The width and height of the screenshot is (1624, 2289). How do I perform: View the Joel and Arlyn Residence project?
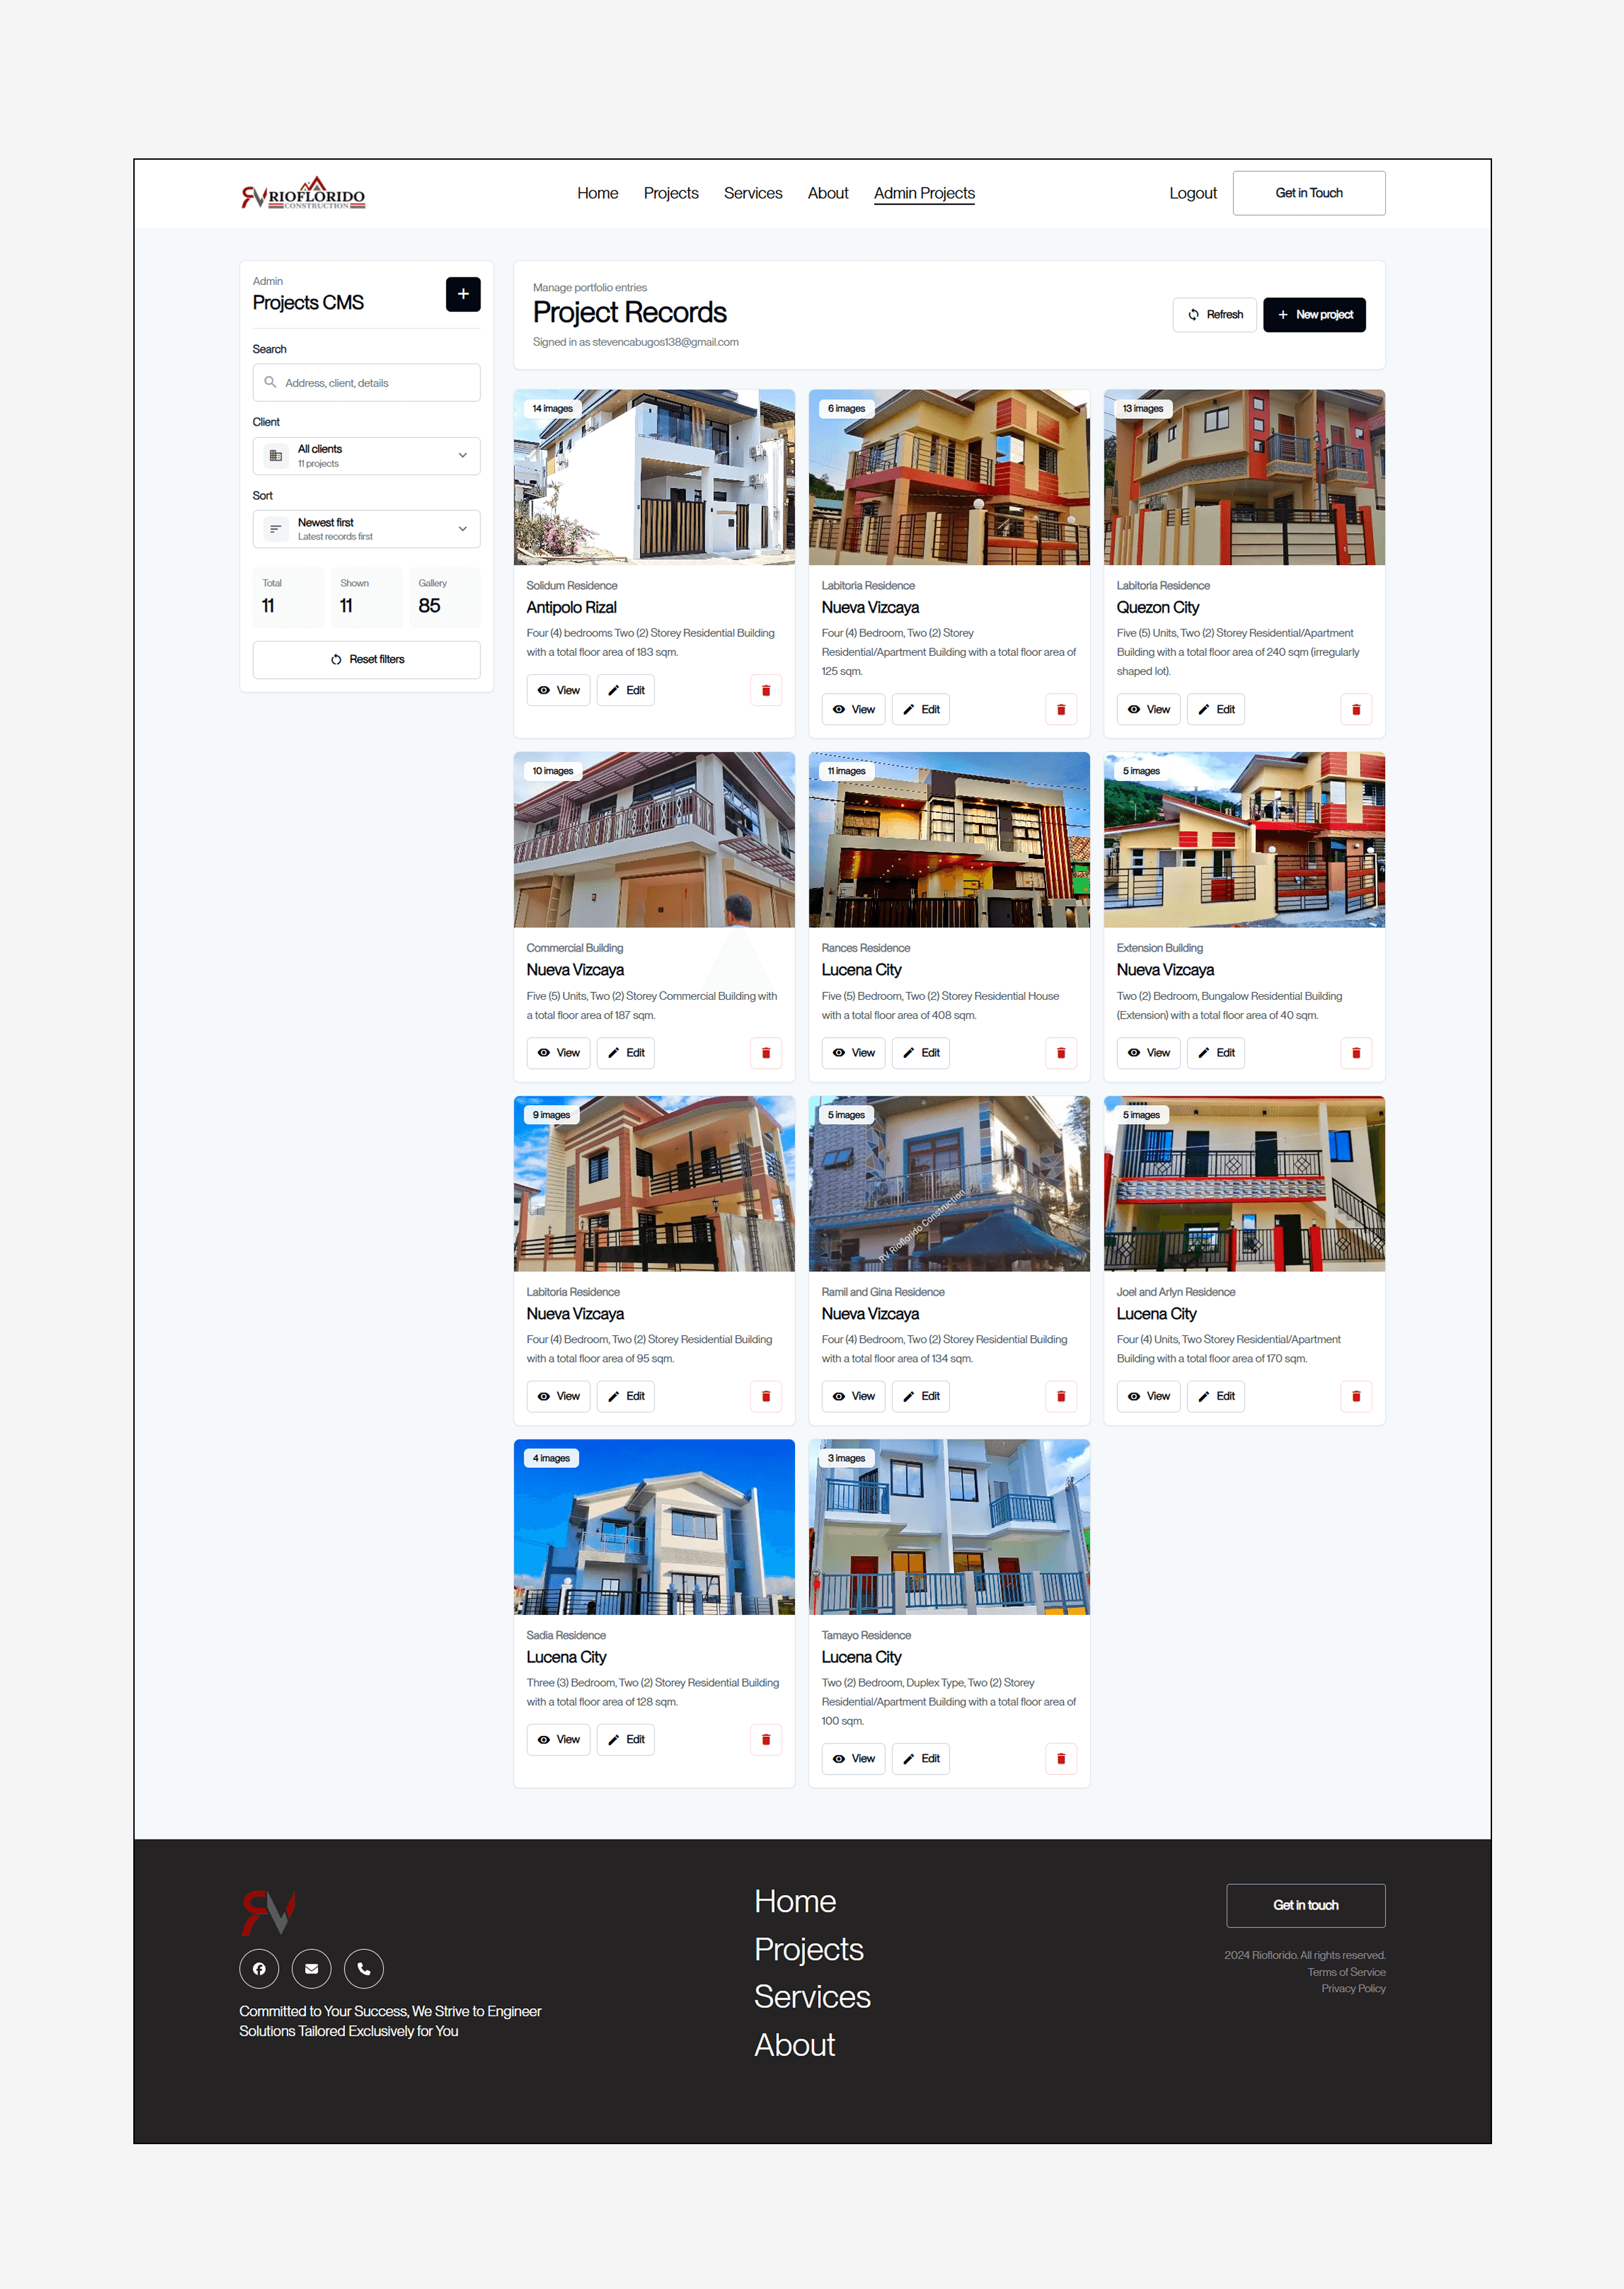coord(1148,1396)
